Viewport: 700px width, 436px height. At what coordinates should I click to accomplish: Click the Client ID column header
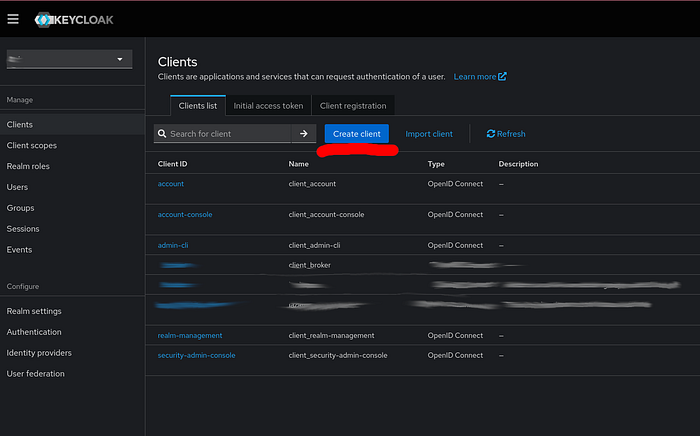pyautogui.click(x=172, y=164)
